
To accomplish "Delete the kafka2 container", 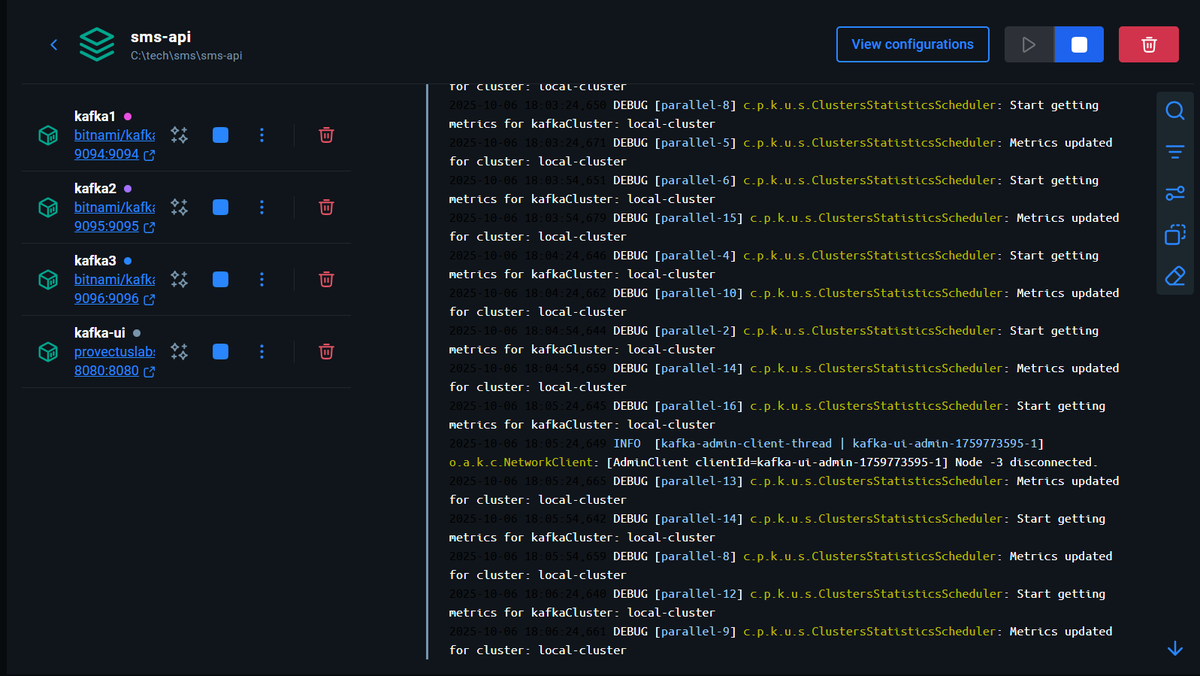I will [x=326, y=207].
